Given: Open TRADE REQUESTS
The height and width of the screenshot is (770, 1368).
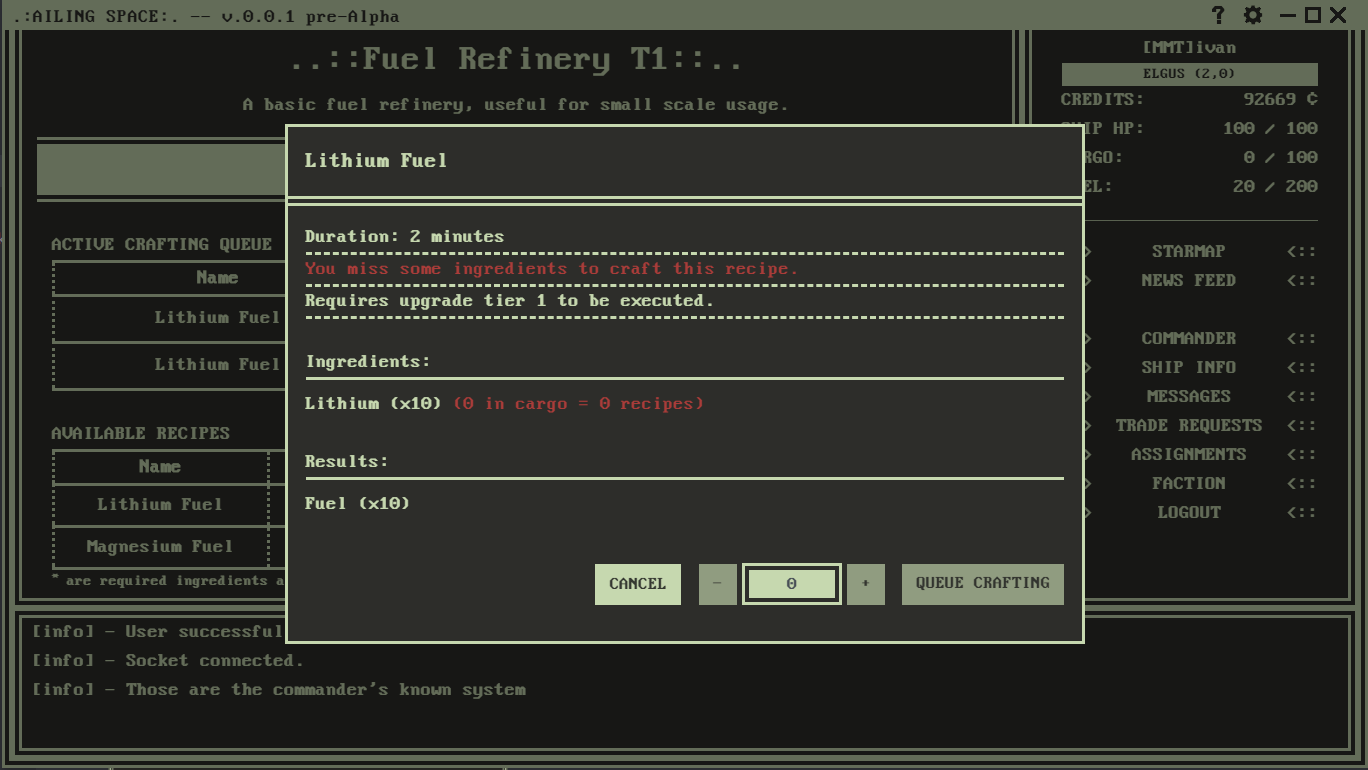Looking at the screenshot, I should 1188,425.
